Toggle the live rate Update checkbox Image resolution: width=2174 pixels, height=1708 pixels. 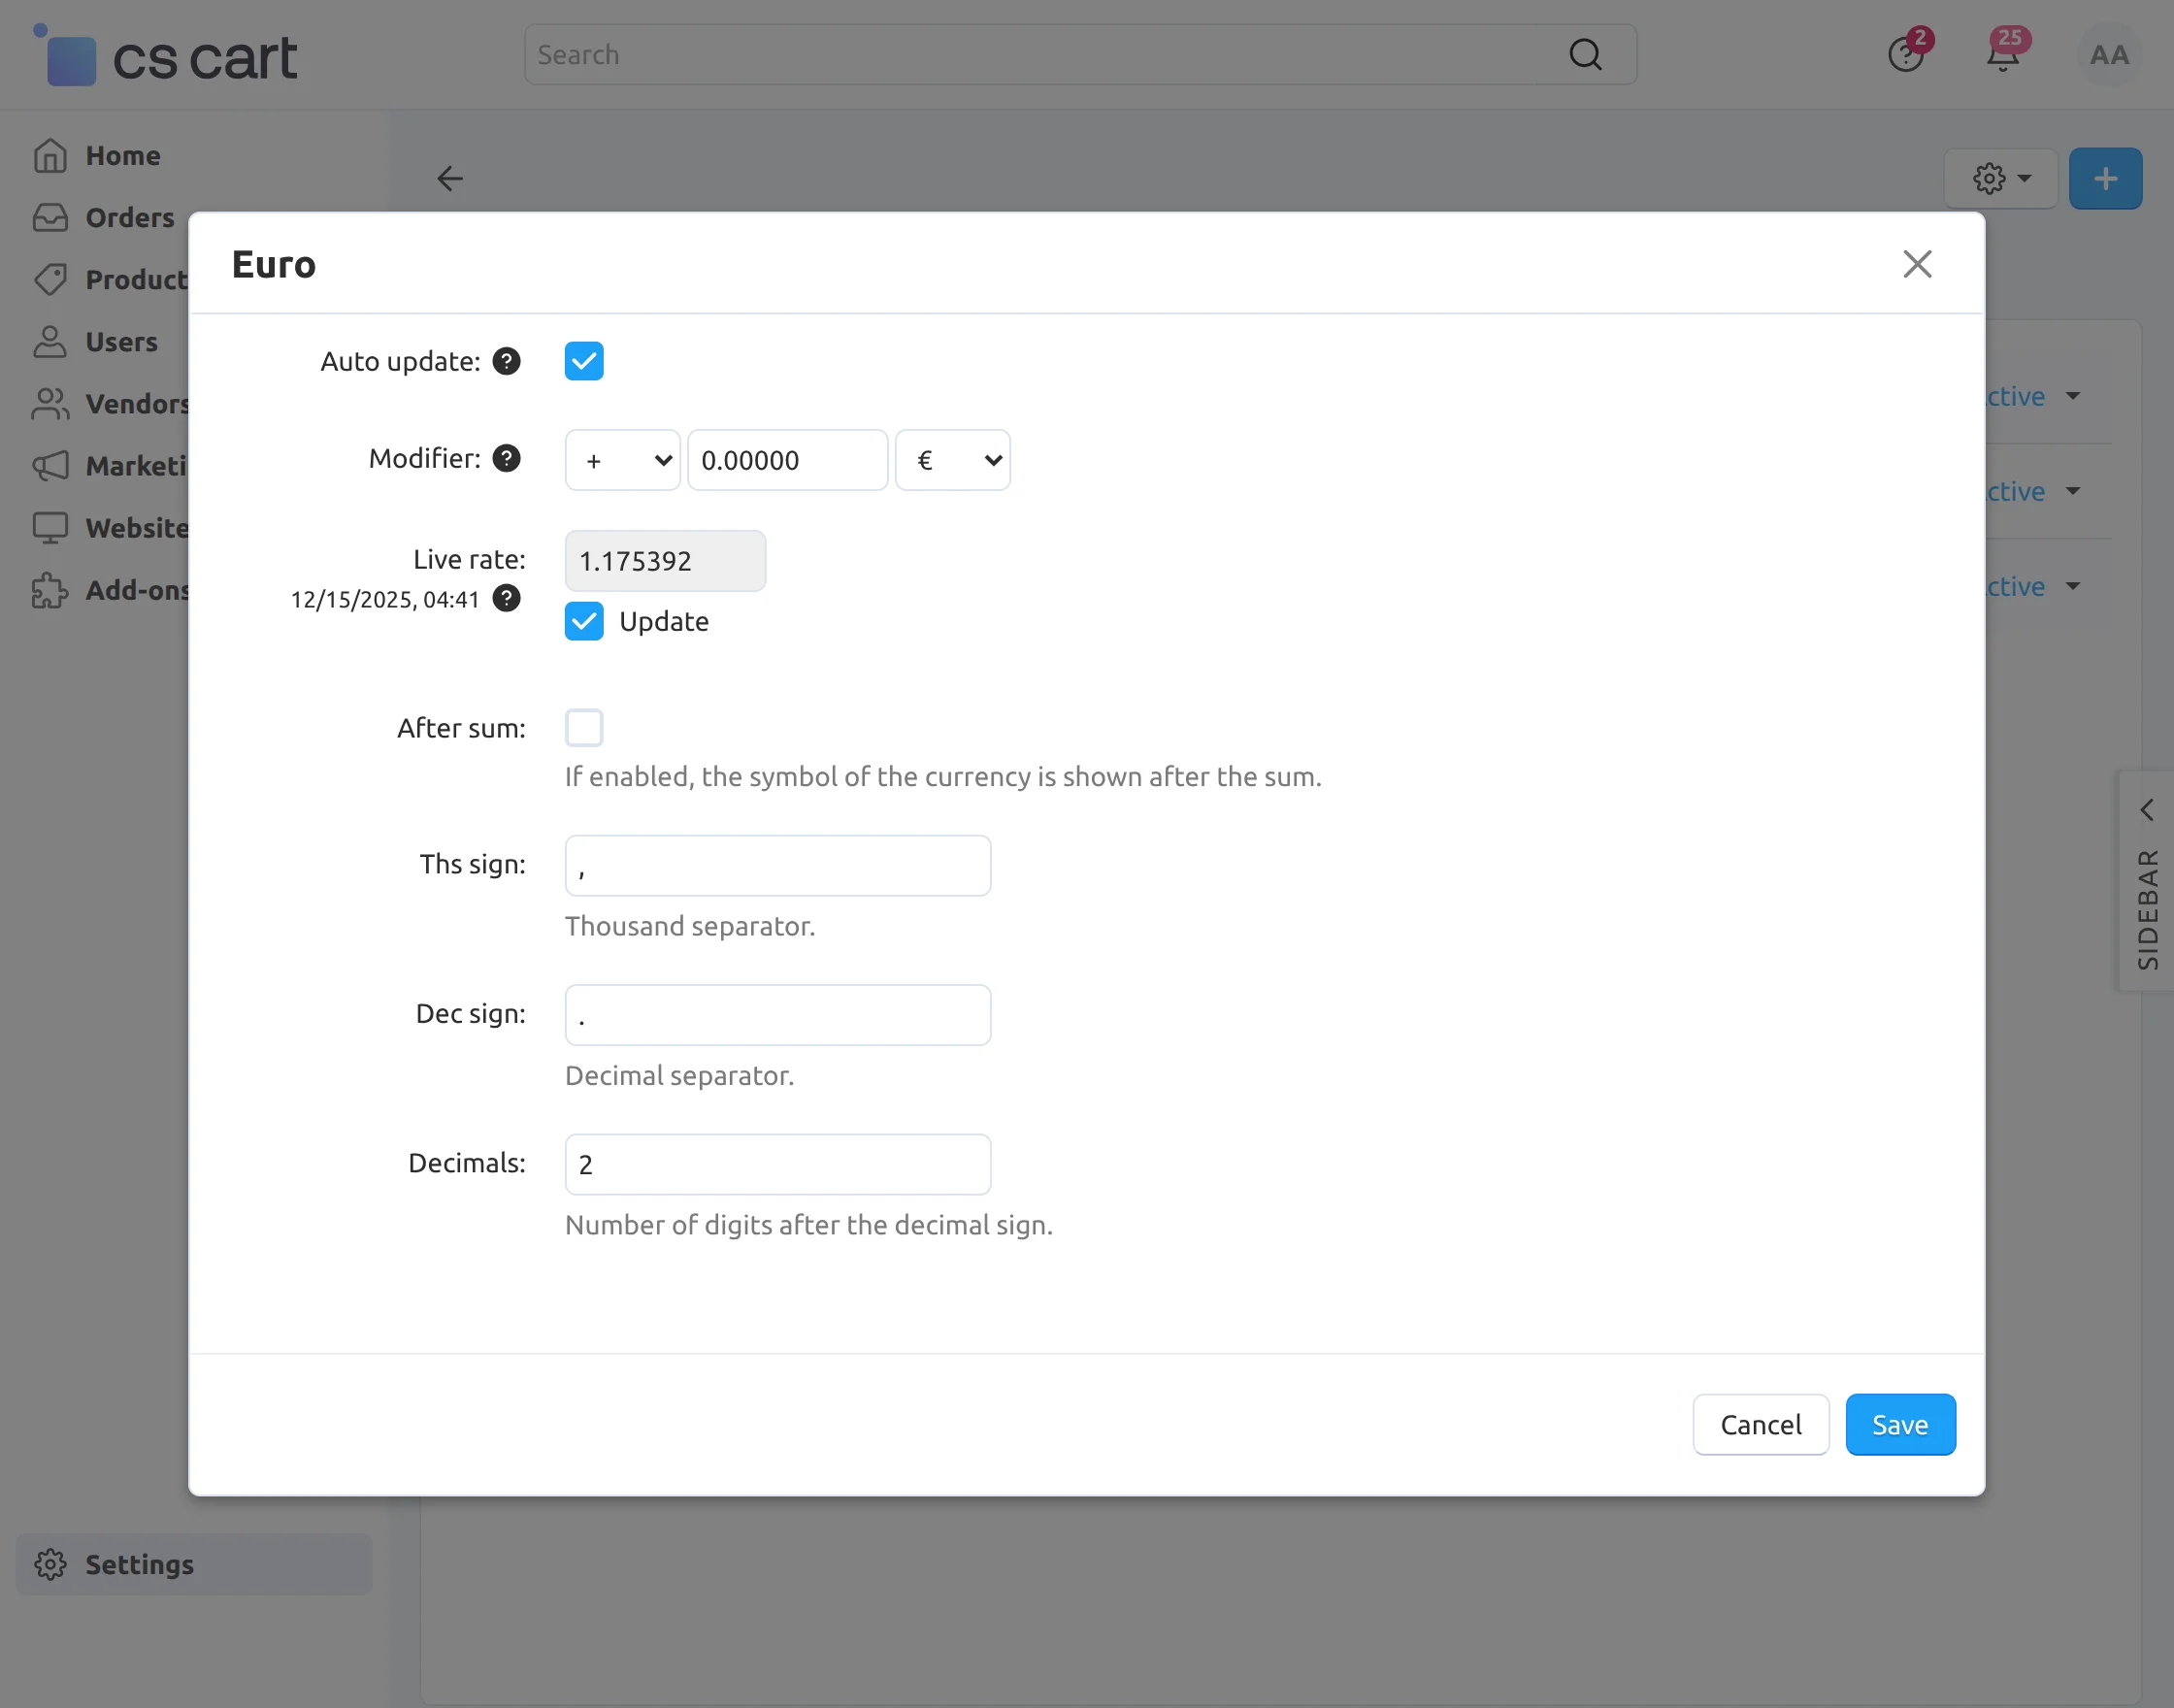[584, 621]
